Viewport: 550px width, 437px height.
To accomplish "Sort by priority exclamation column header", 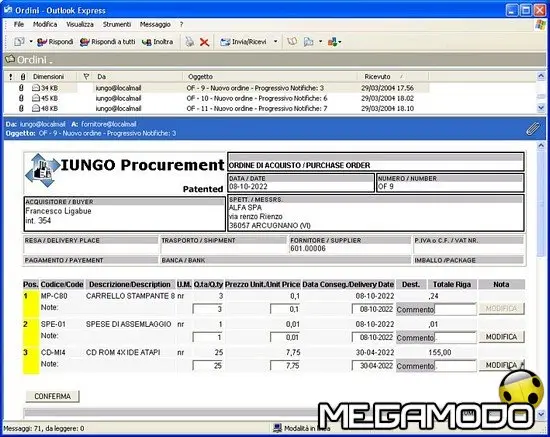I will point(11,76).
